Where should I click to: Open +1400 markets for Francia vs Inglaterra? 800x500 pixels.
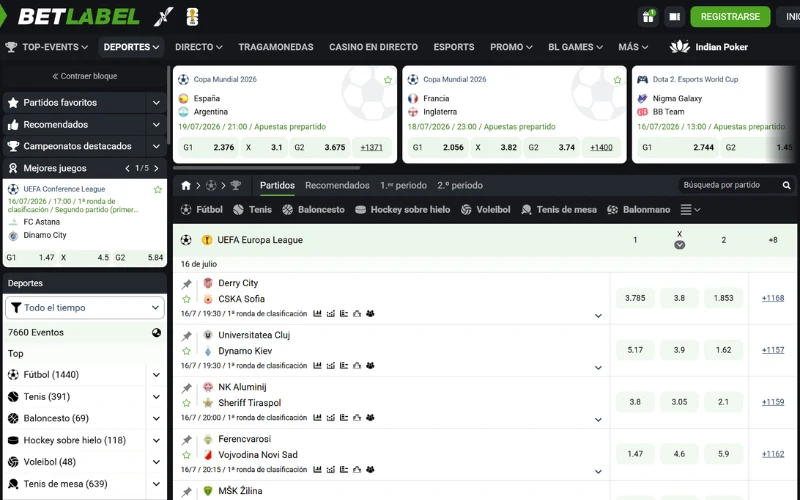pyautogui.click(x=601, y=147)
